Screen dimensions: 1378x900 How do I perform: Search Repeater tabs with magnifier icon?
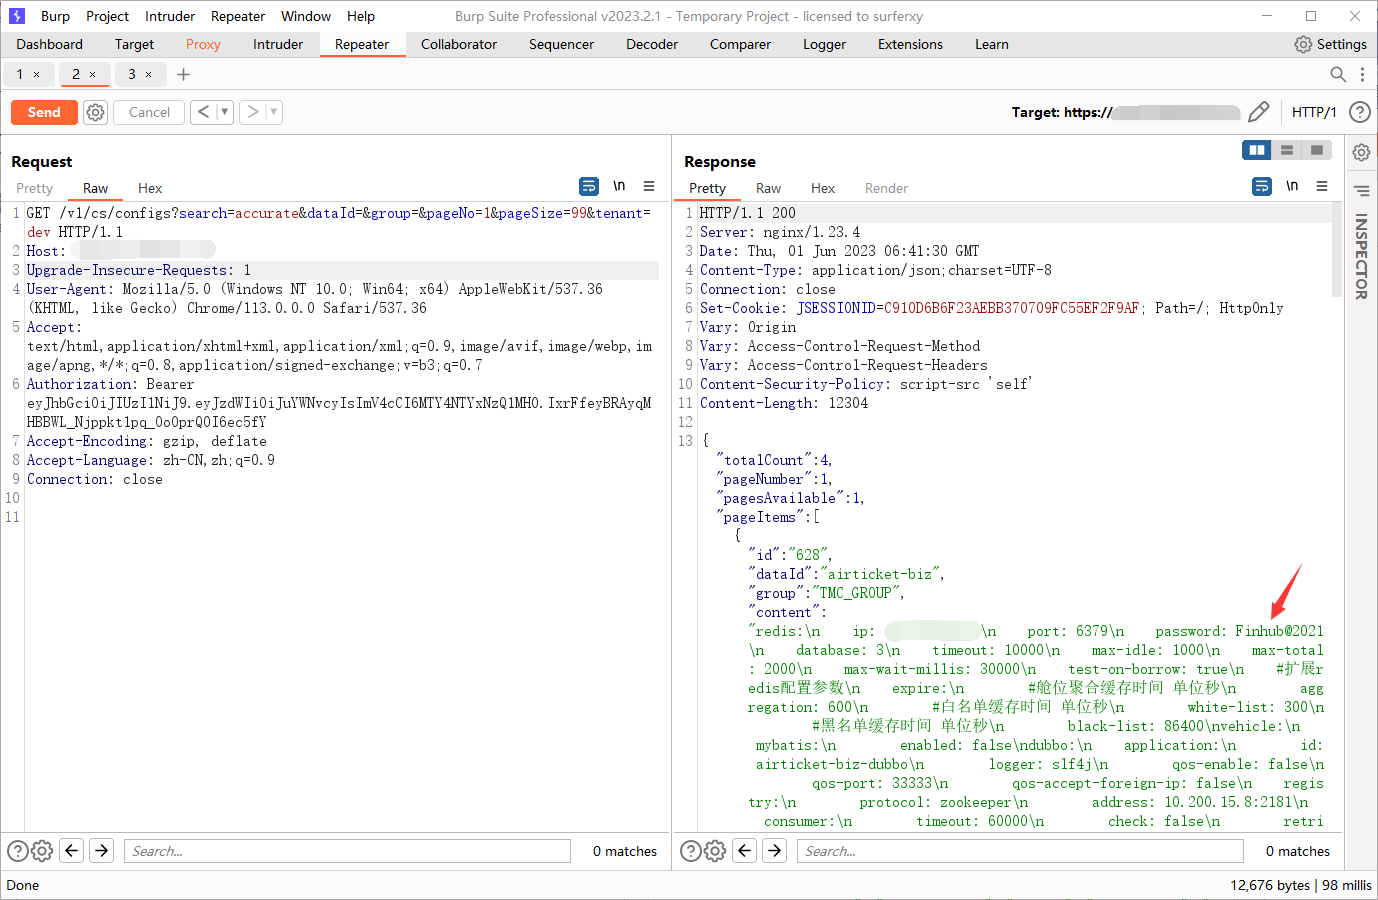click(1338, 74)
